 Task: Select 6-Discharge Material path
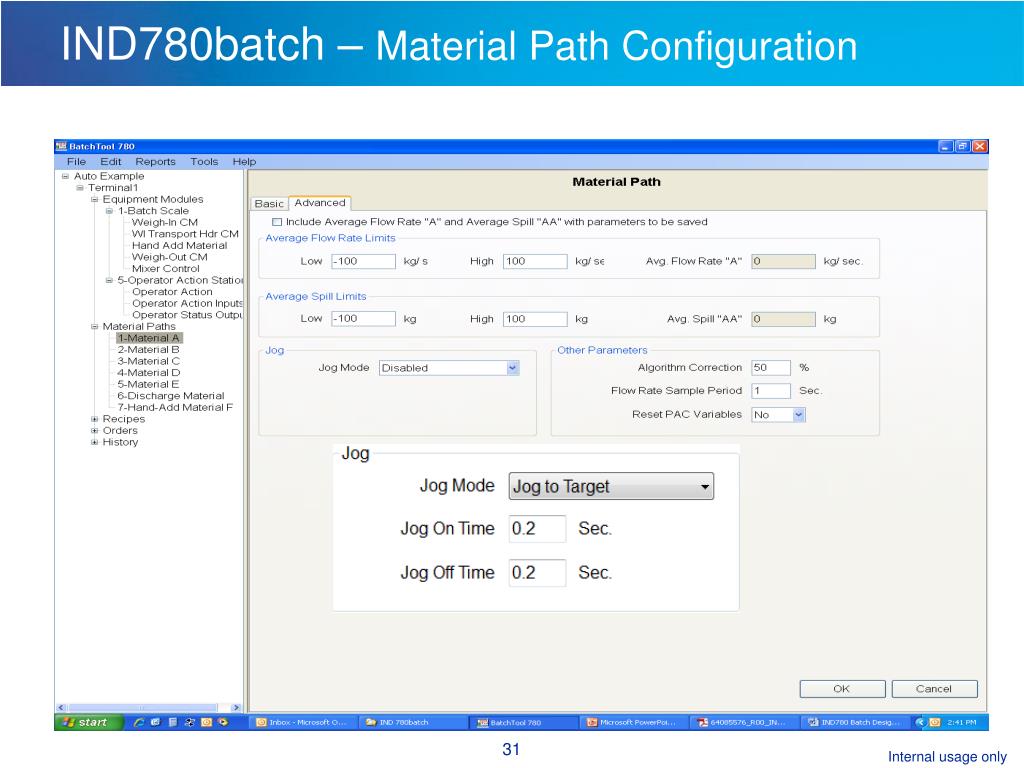pos(170,396)
